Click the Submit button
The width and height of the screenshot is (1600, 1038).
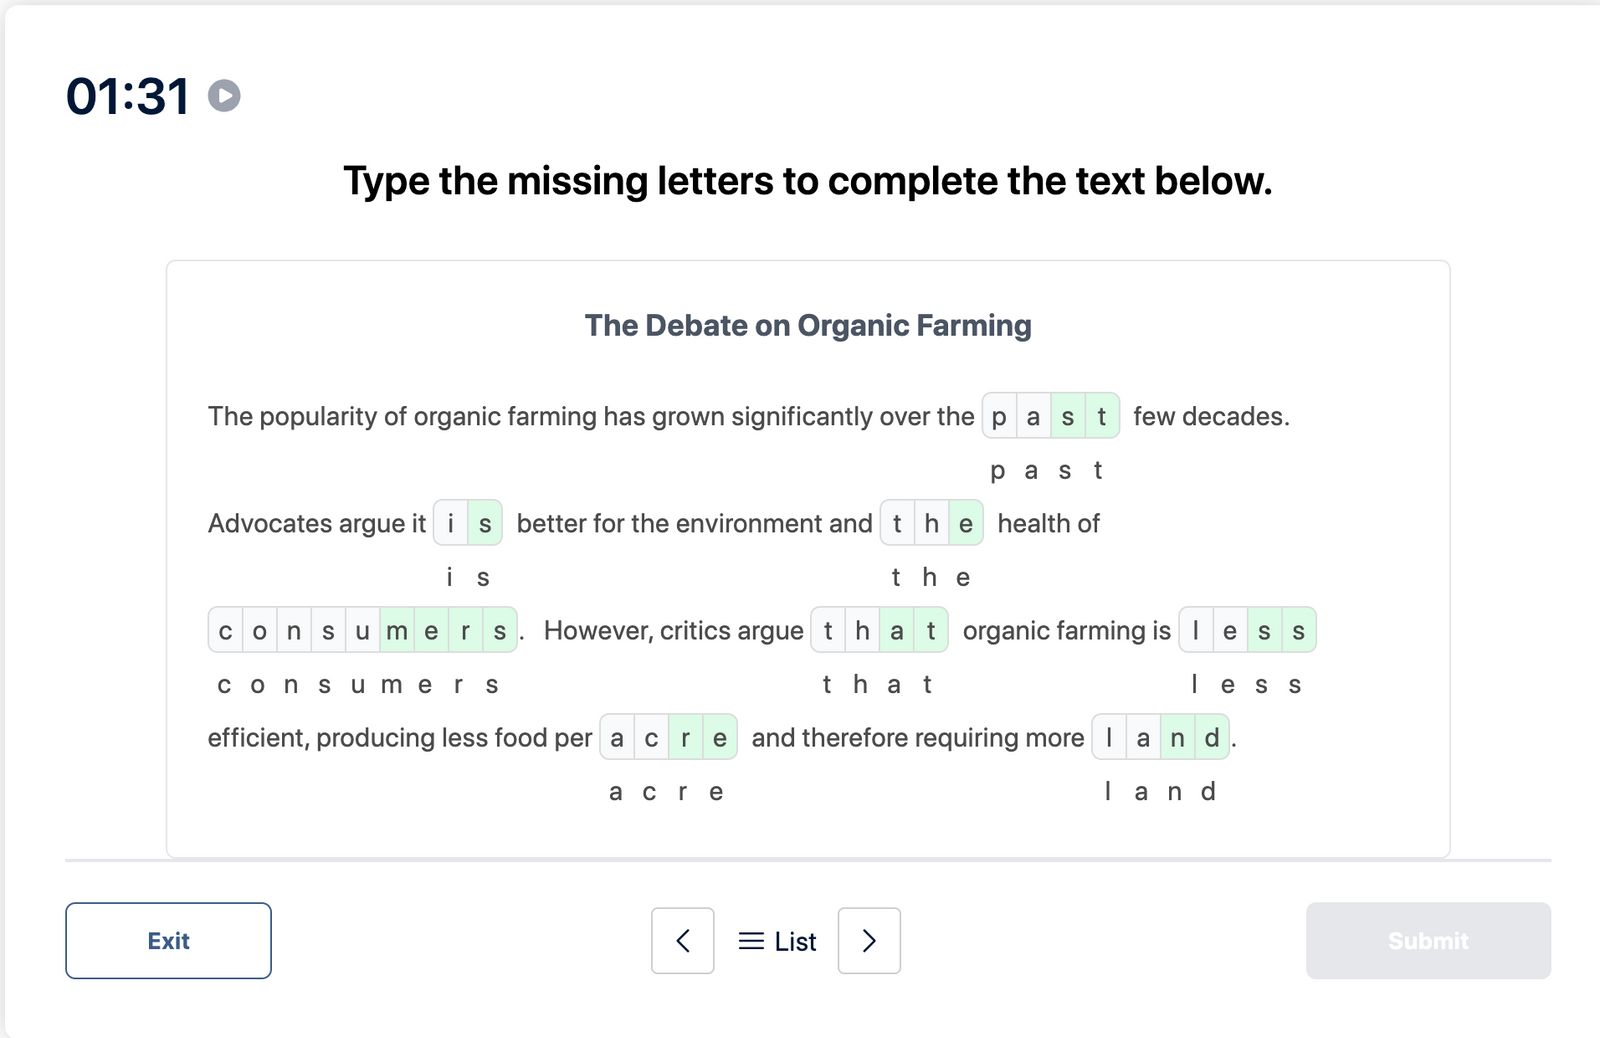point(1428,940)
